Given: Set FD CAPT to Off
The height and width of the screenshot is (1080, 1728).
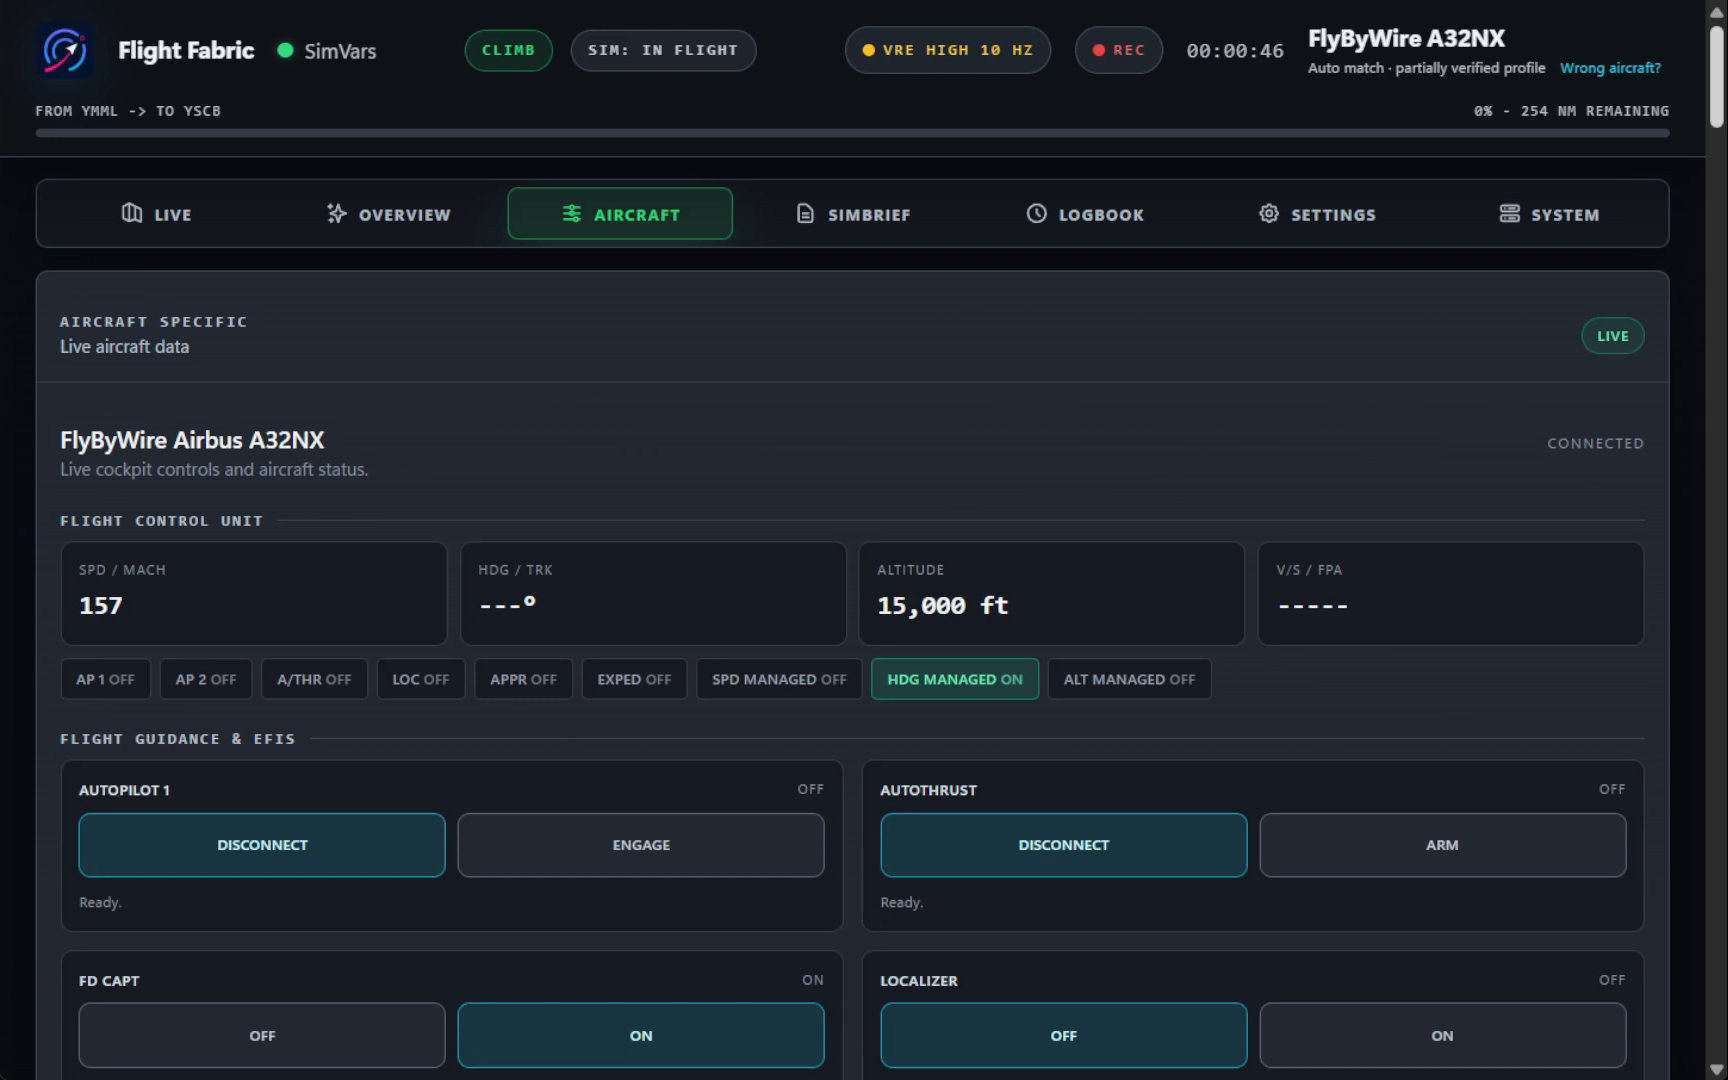Looking at the screenshot, I should pos(262,1036).
